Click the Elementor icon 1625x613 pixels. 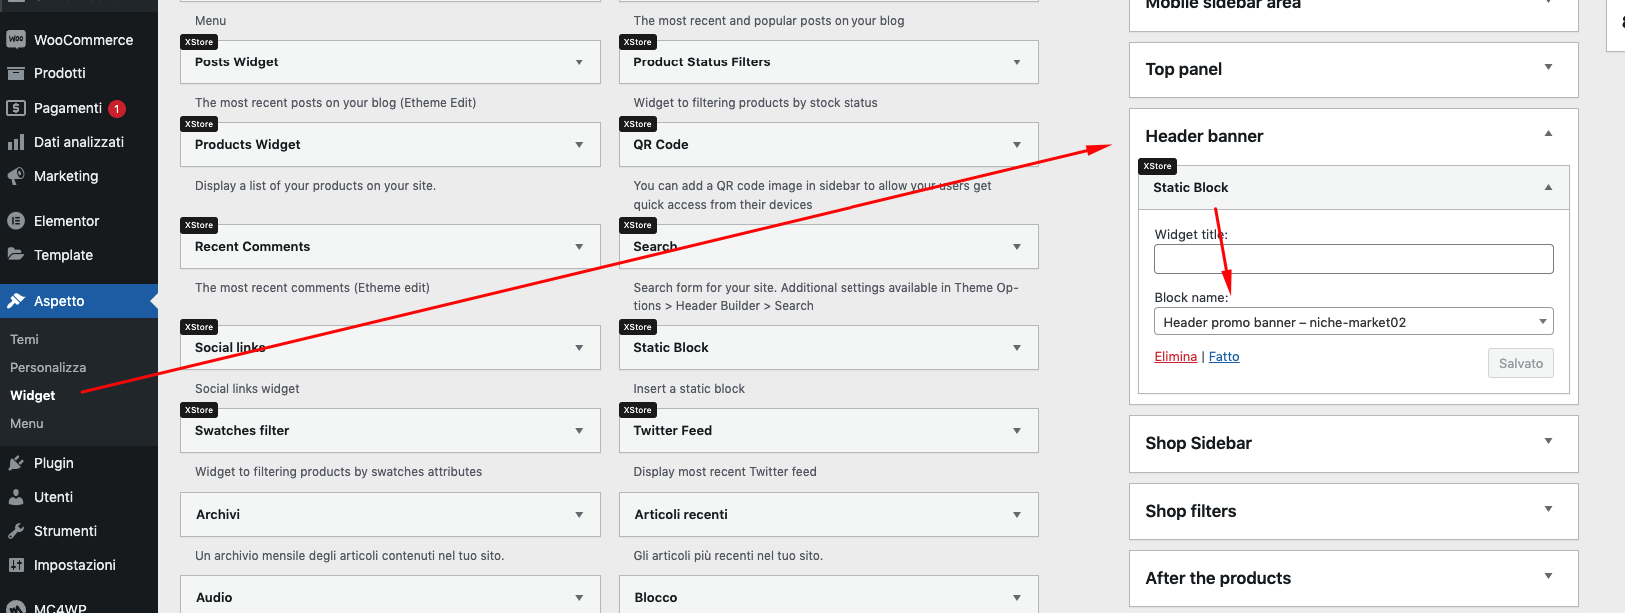pos(16,221)
